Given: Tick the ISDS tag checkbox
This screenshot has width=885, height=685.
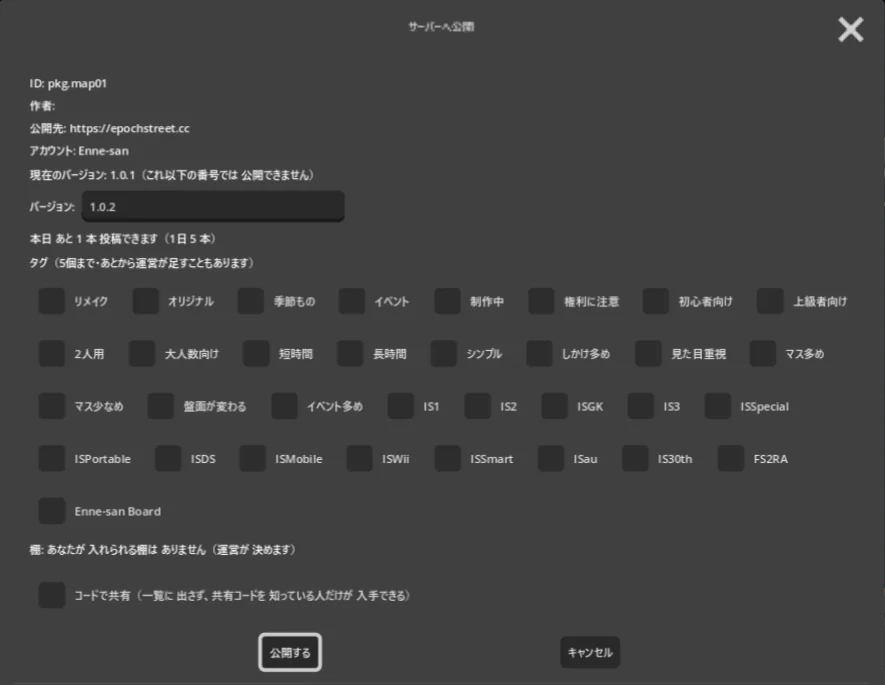Looking at the screenshot, I should (x=168, y=459).
